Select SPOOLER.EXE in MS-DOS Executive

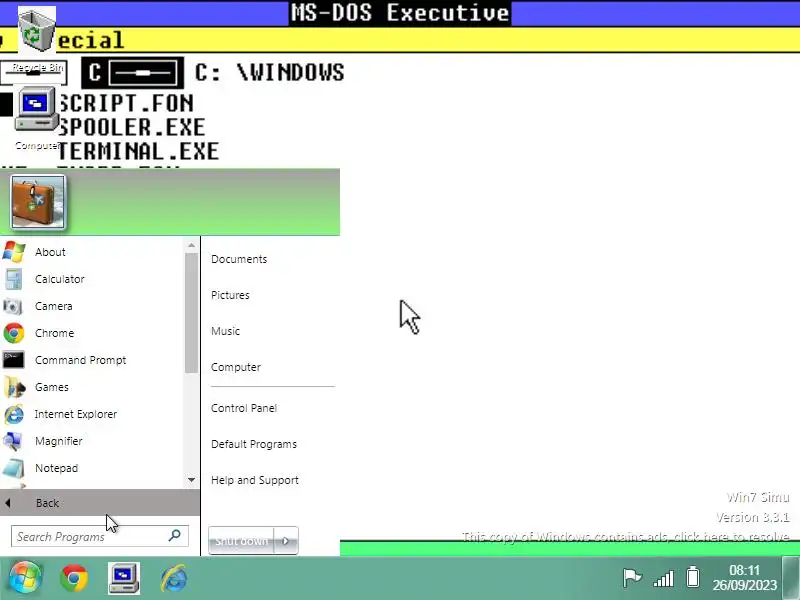(132, 128)
